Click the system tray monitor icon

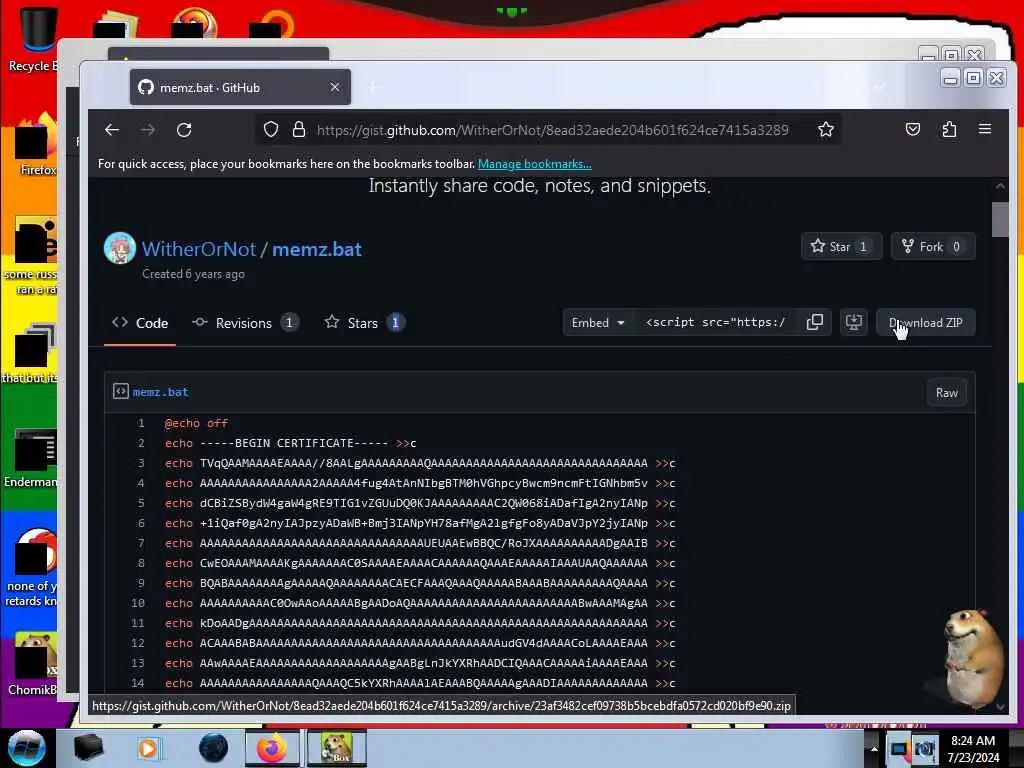pos(900,748)
